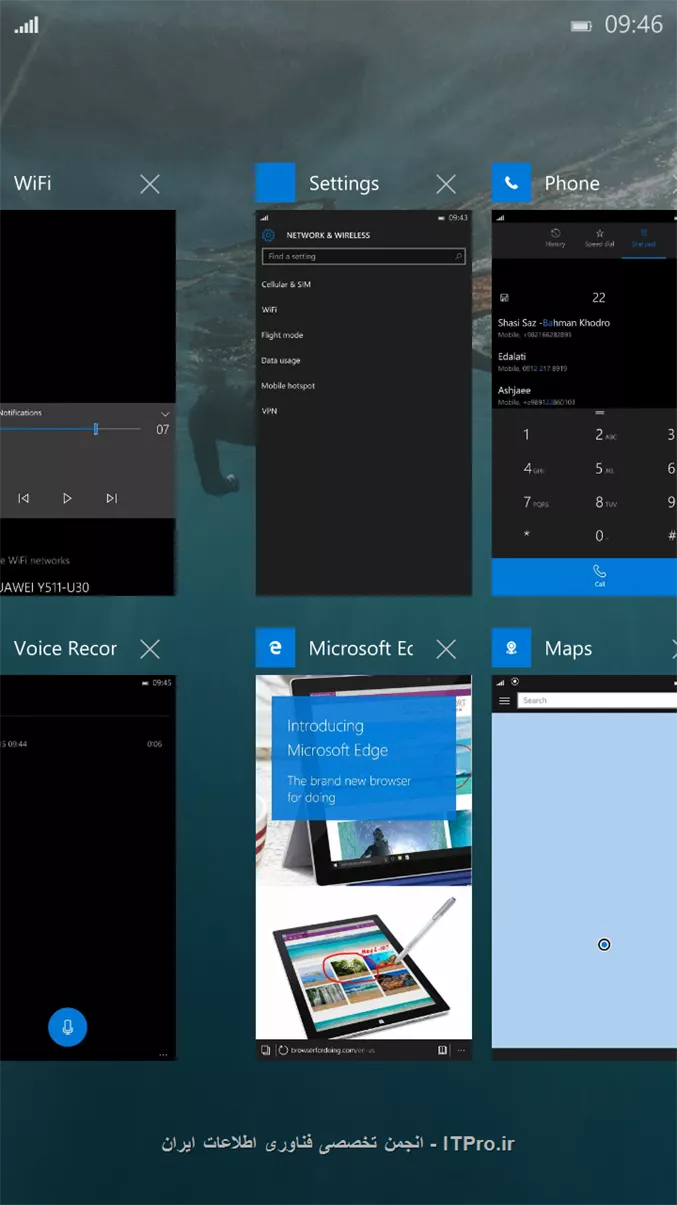Select Data usage in Settings

281,360
